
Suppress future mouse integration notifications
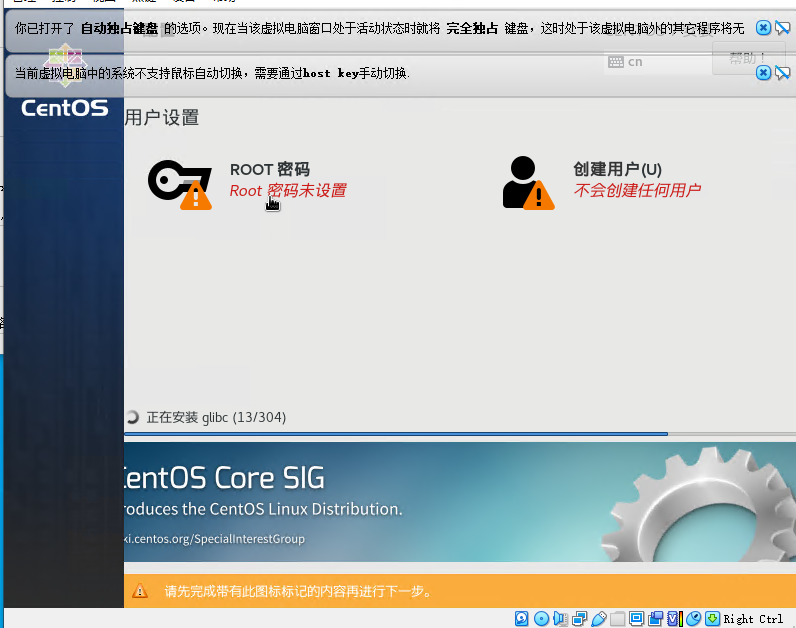pyautogui.click(x=782, y=73)
